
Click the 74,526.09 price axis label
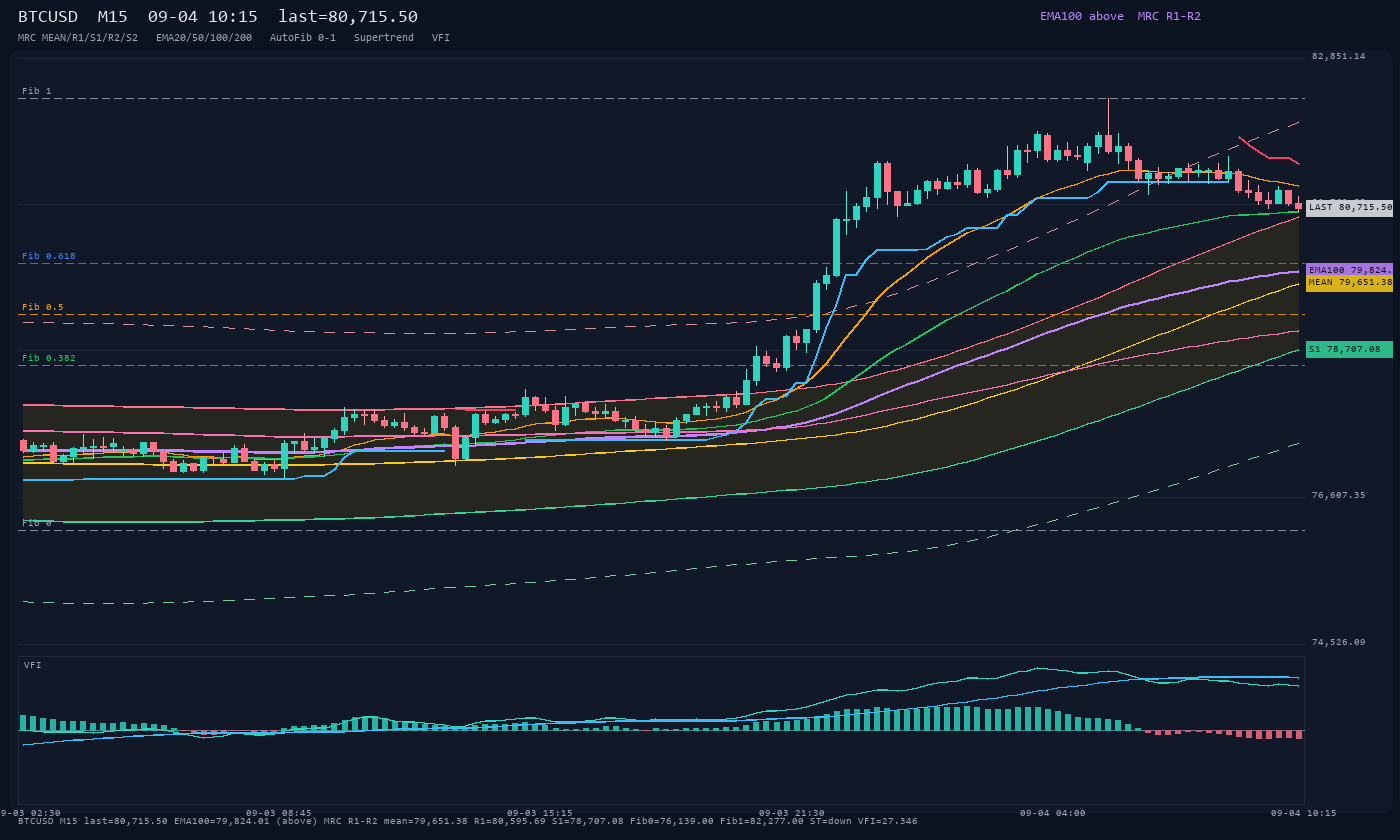(x=1338, y=642)
